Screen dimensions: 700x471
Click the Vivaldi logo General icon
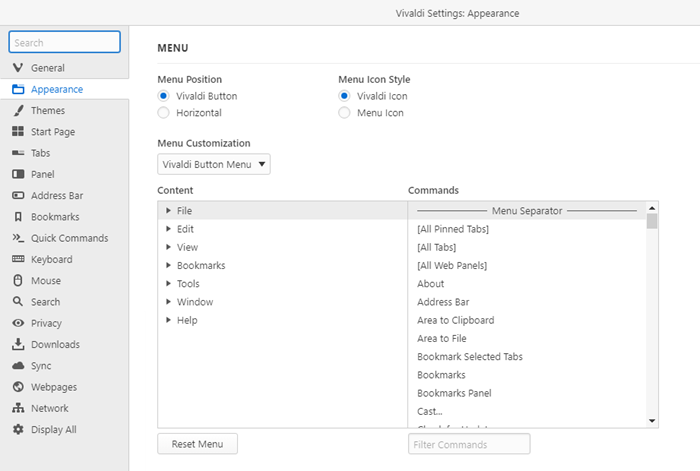tap(18, 68)
